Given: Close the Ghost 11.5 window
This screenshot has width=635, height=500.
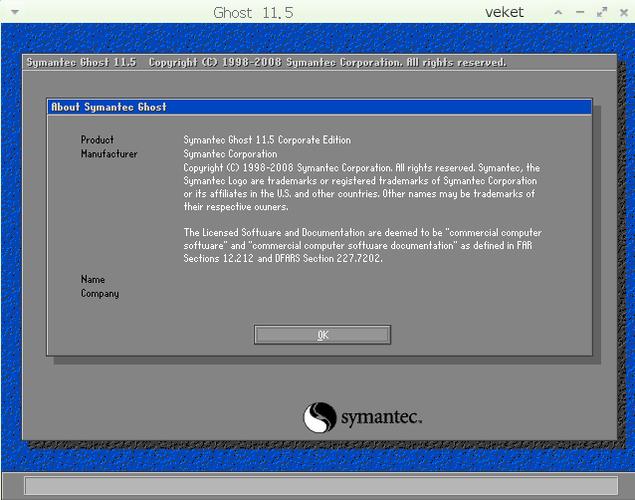Looking at the screenshot, I should tap(624, 13).
